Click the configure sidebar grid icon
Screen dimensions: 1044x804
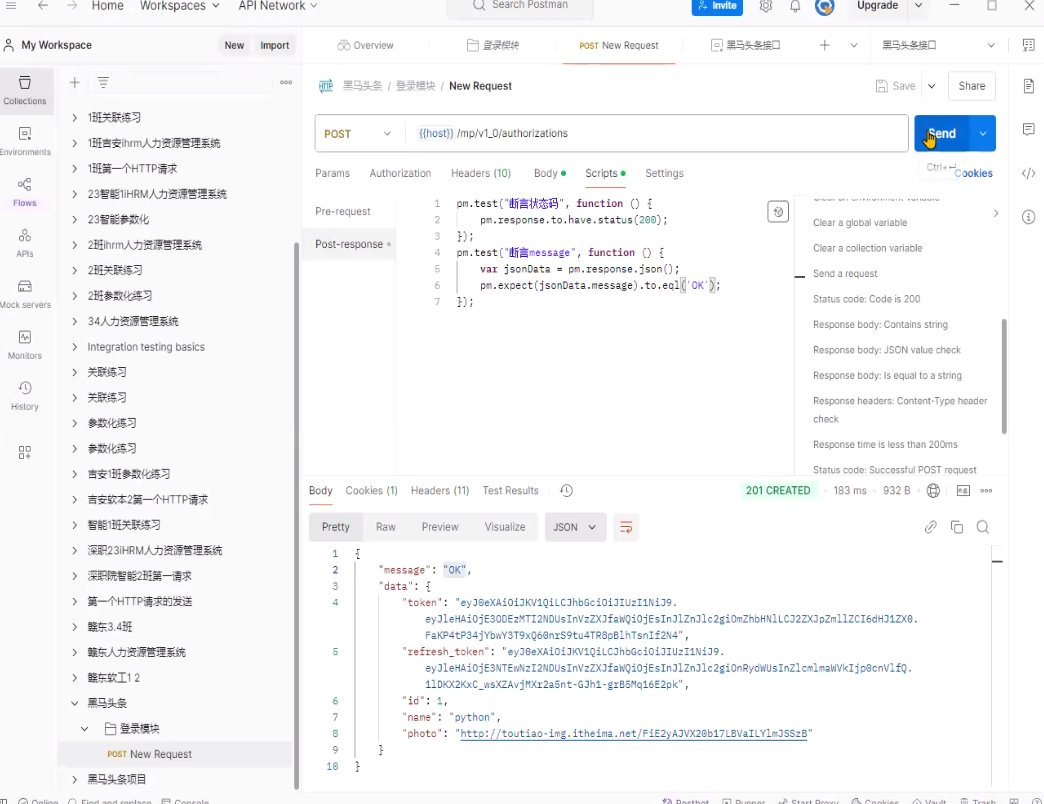[25, 453]
